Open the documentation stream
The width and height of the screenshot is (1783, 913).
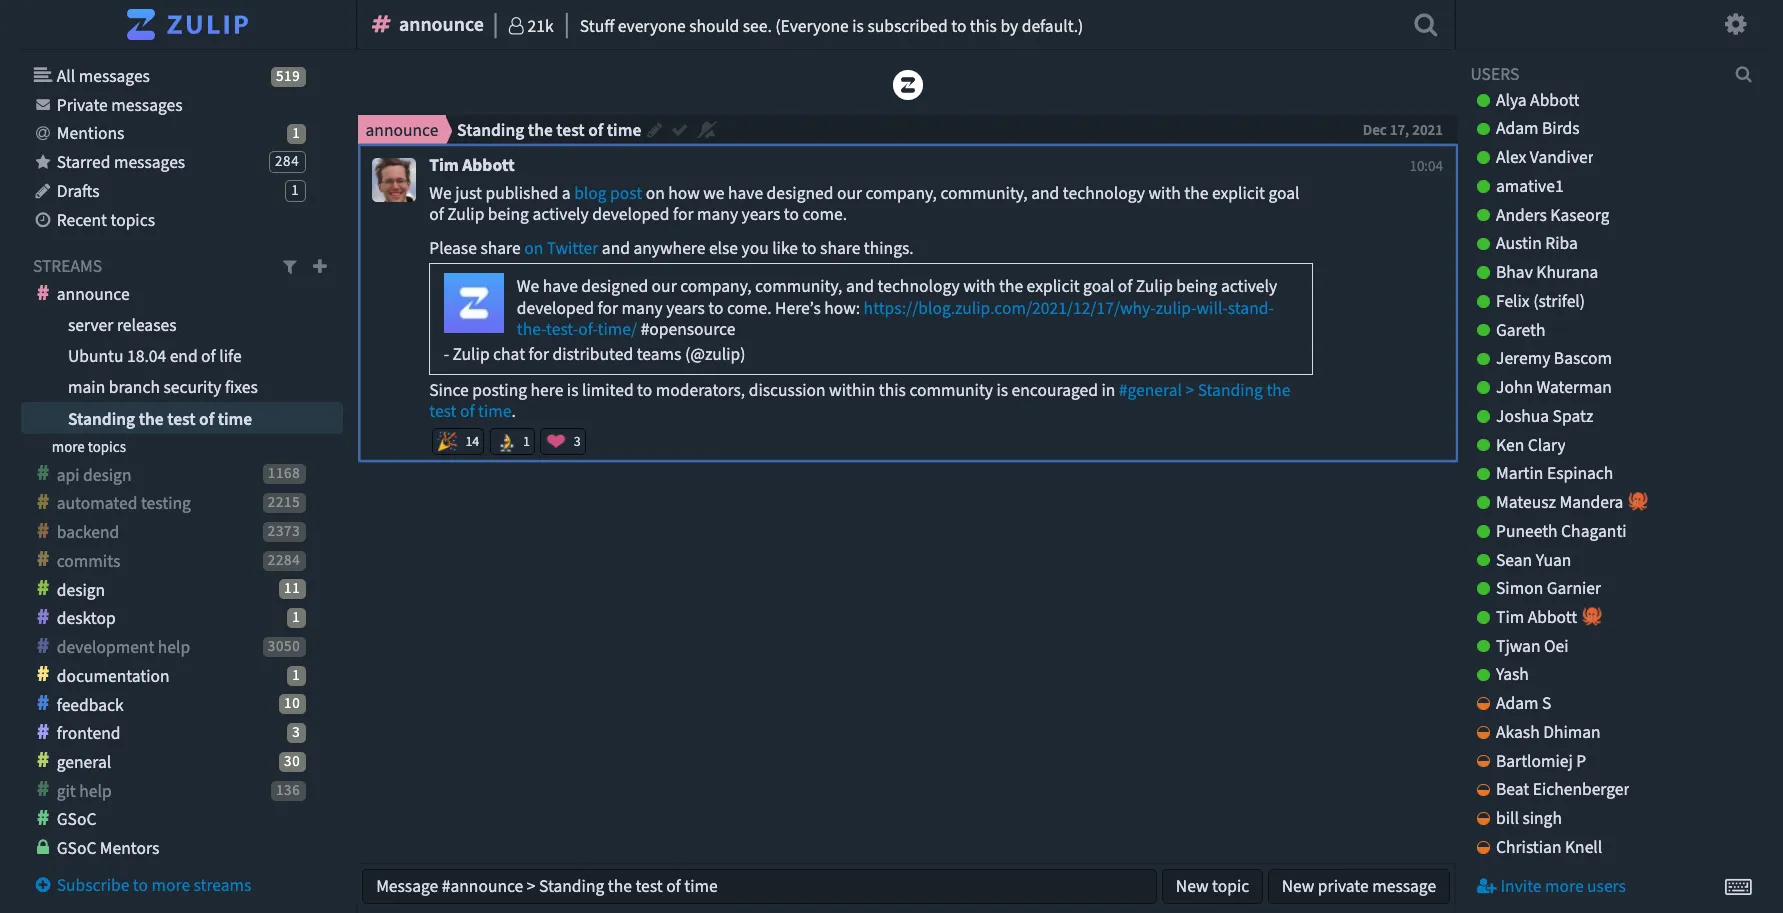tap(112, 676)
